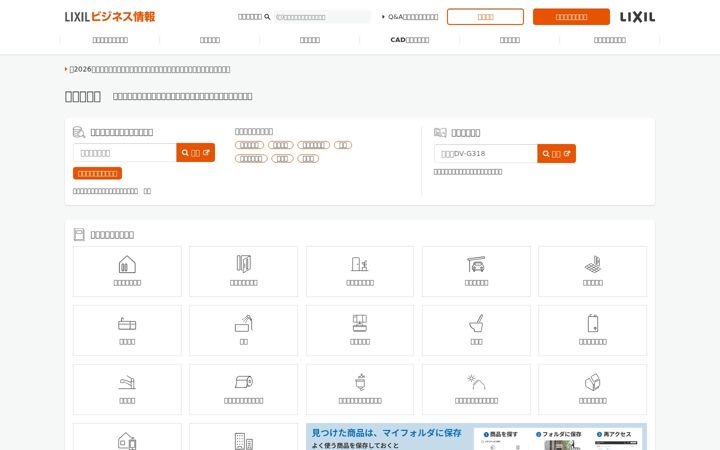Open the package box icon category

[592, 389]
